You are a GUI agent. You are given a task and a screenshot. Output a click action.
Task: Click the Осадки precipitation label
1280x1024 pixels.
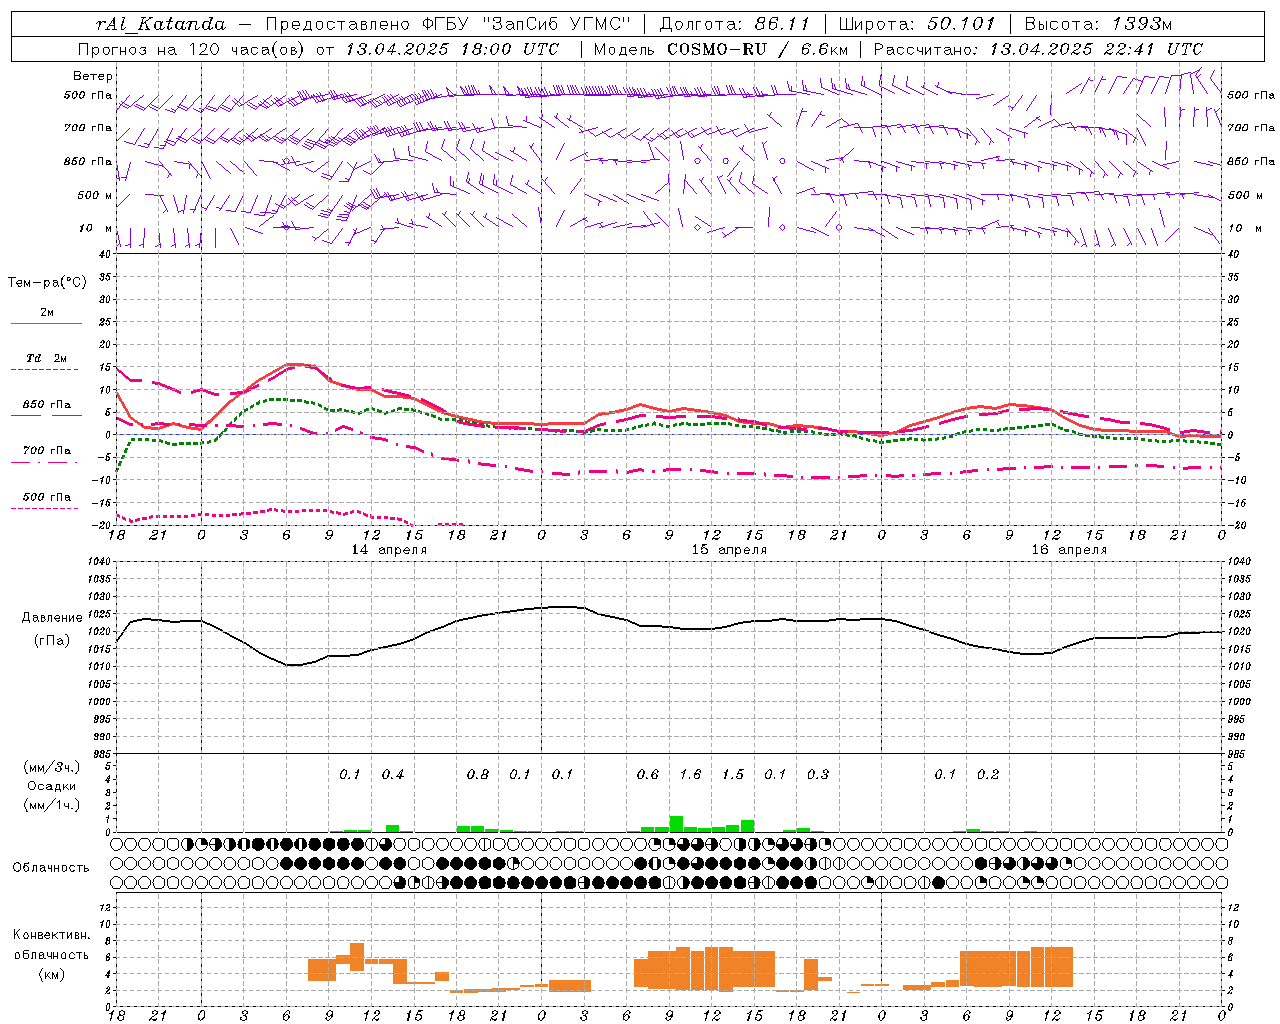pyautogui.click(x=51, y=786)
